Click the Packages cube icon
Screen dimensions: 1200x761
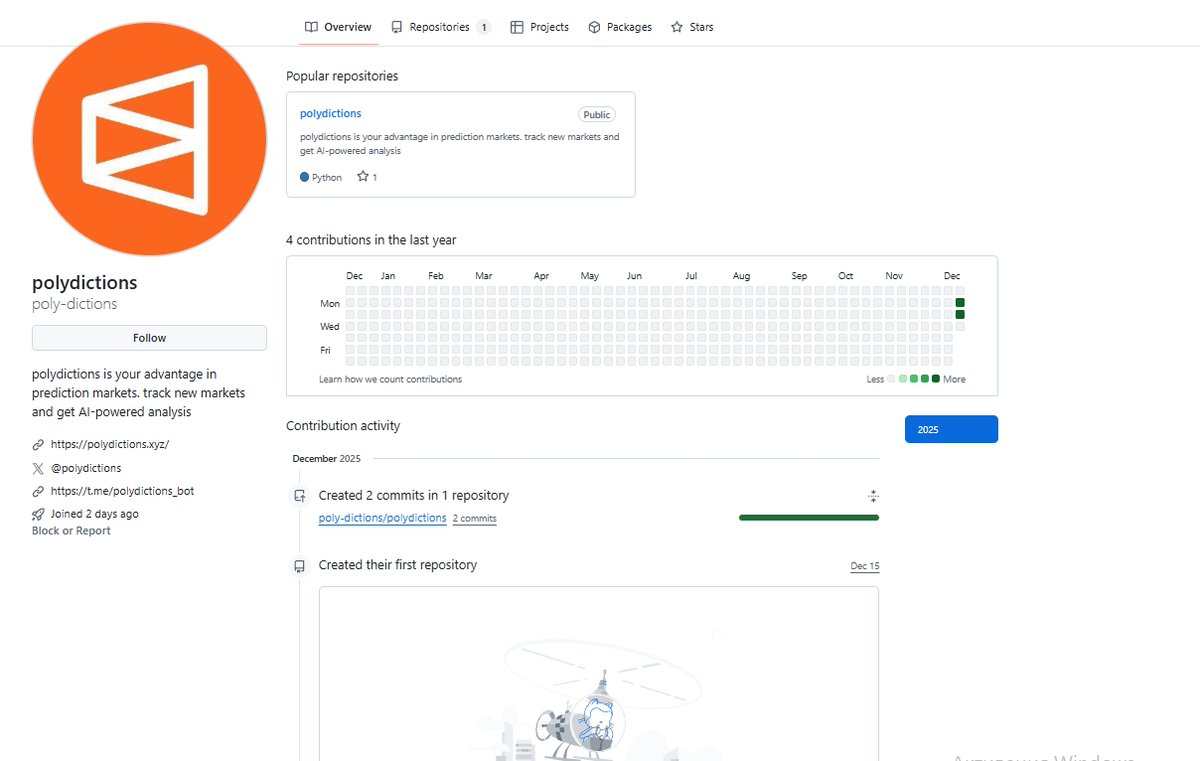point(594,27)
